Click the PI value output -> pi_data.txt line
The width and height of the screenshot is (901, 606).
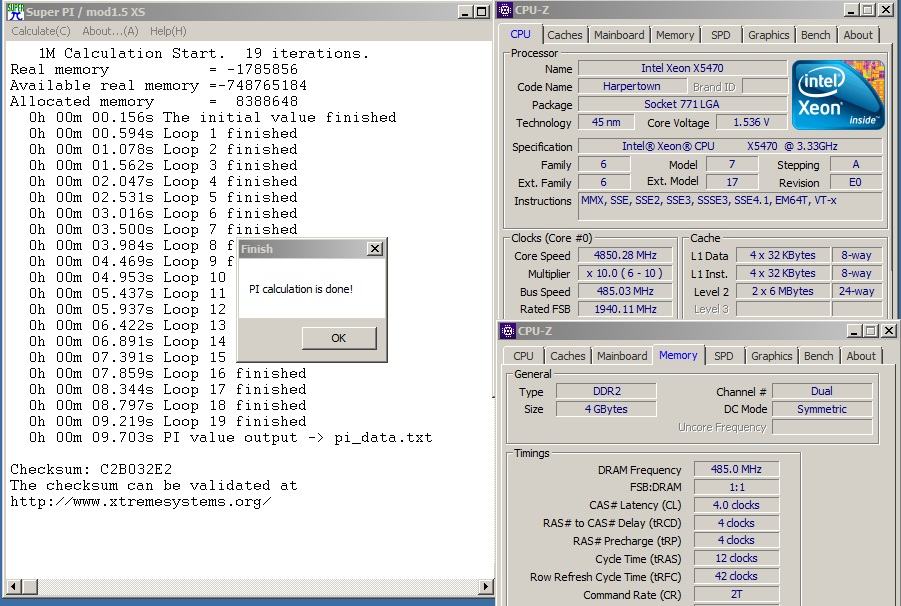[x=230, y=437]
